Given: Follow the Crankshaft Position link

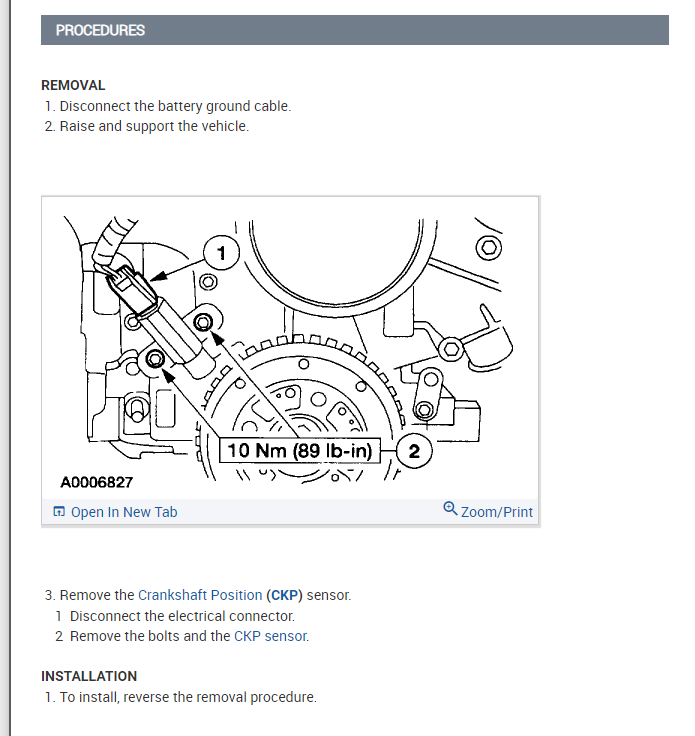Looking at the screenshot, I should coord(200,595).
